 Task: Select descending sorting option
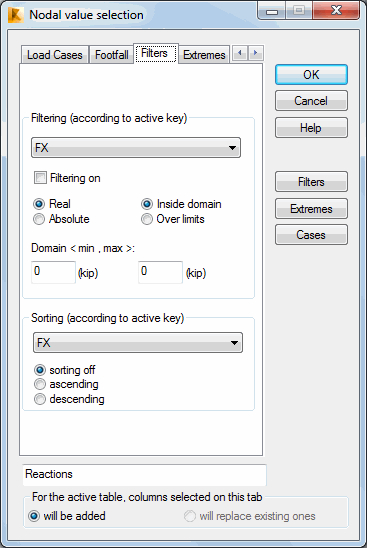click(x=40, y=399)
